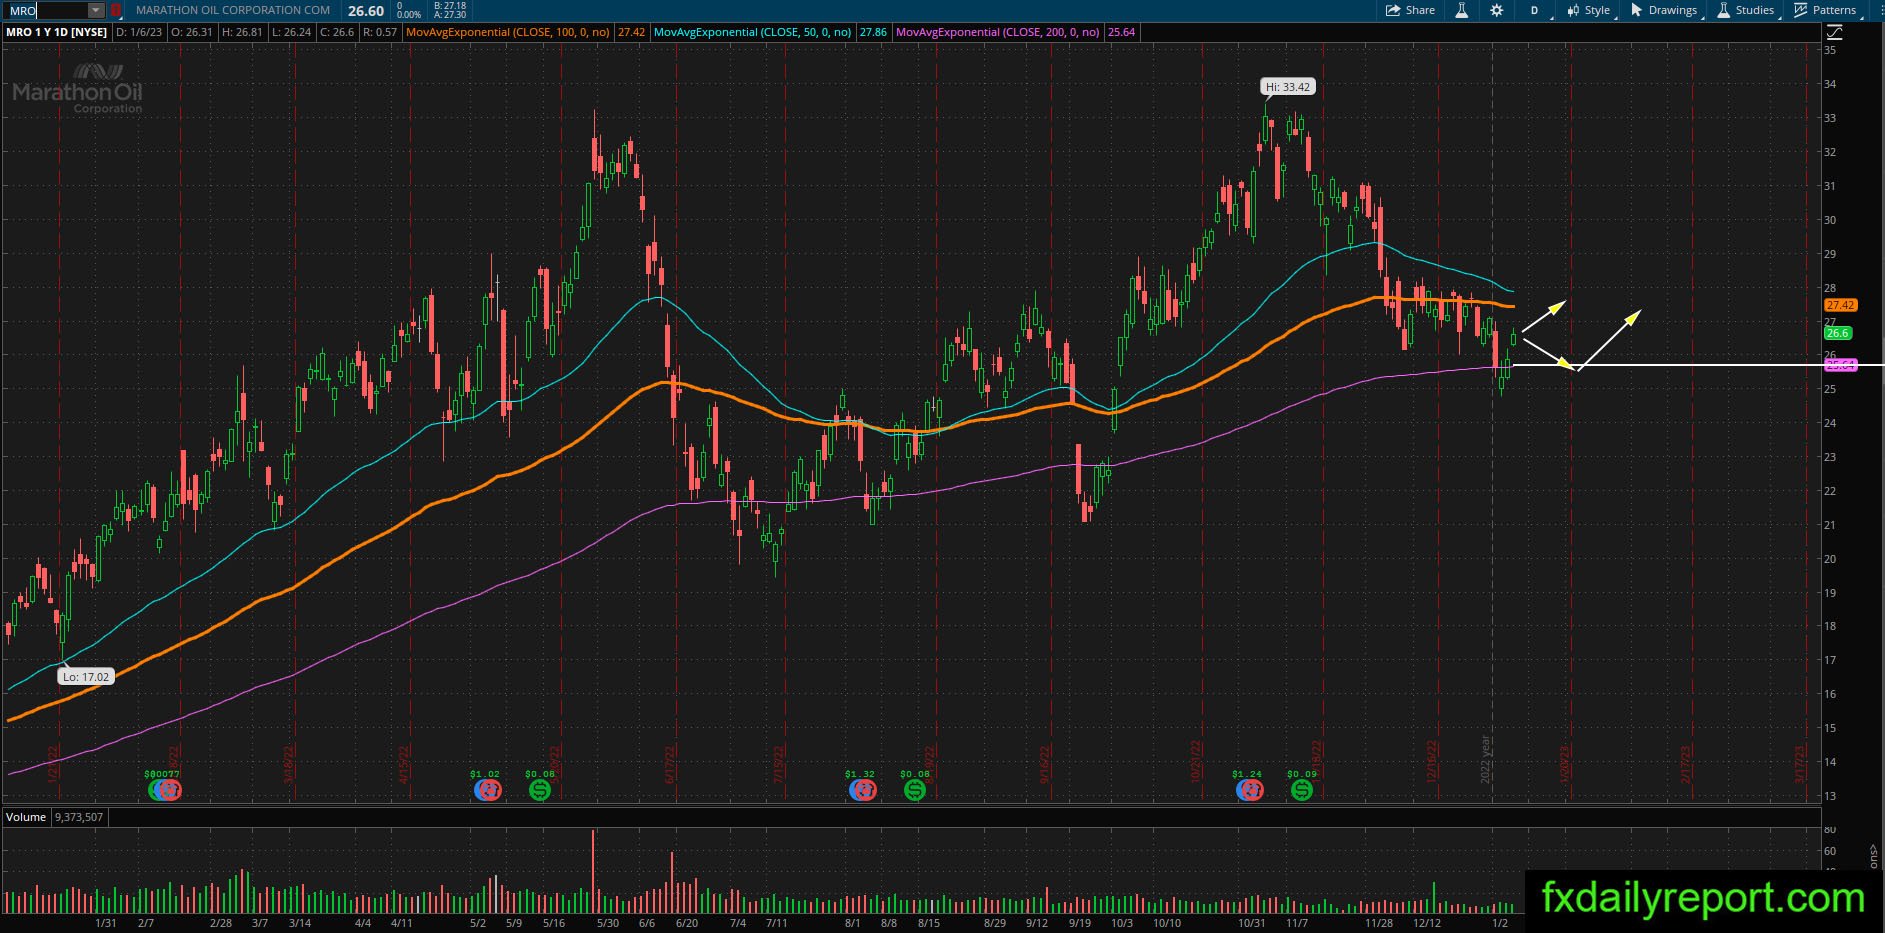
Task: Click the 50-period MovAvgExponential study label
Action: click(x=752, y=32)
